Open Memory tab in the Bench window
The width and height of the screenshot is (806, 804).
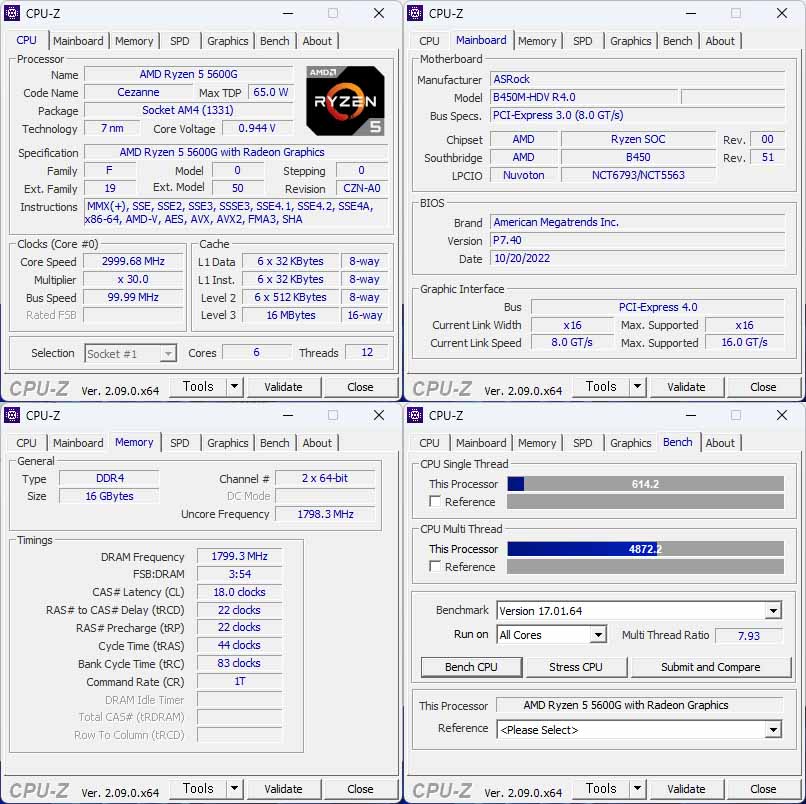click(537, 443)
